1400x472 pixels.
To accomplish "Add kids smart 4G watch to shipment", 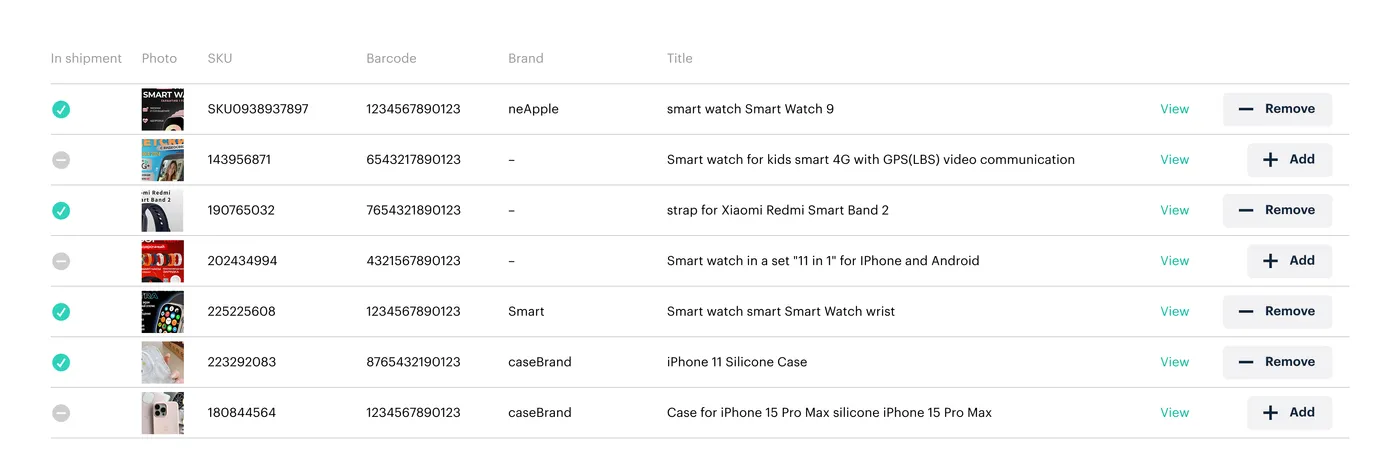I will click(x=1289, y=160).
